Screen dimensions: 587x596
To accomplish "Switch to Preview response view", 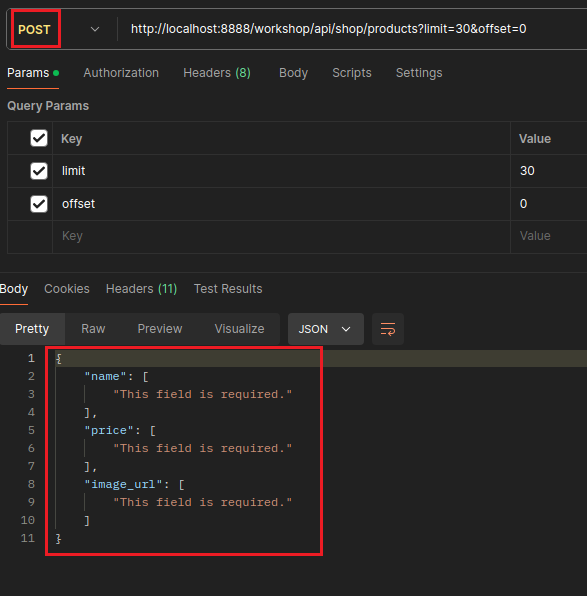I will click(160, 329).
